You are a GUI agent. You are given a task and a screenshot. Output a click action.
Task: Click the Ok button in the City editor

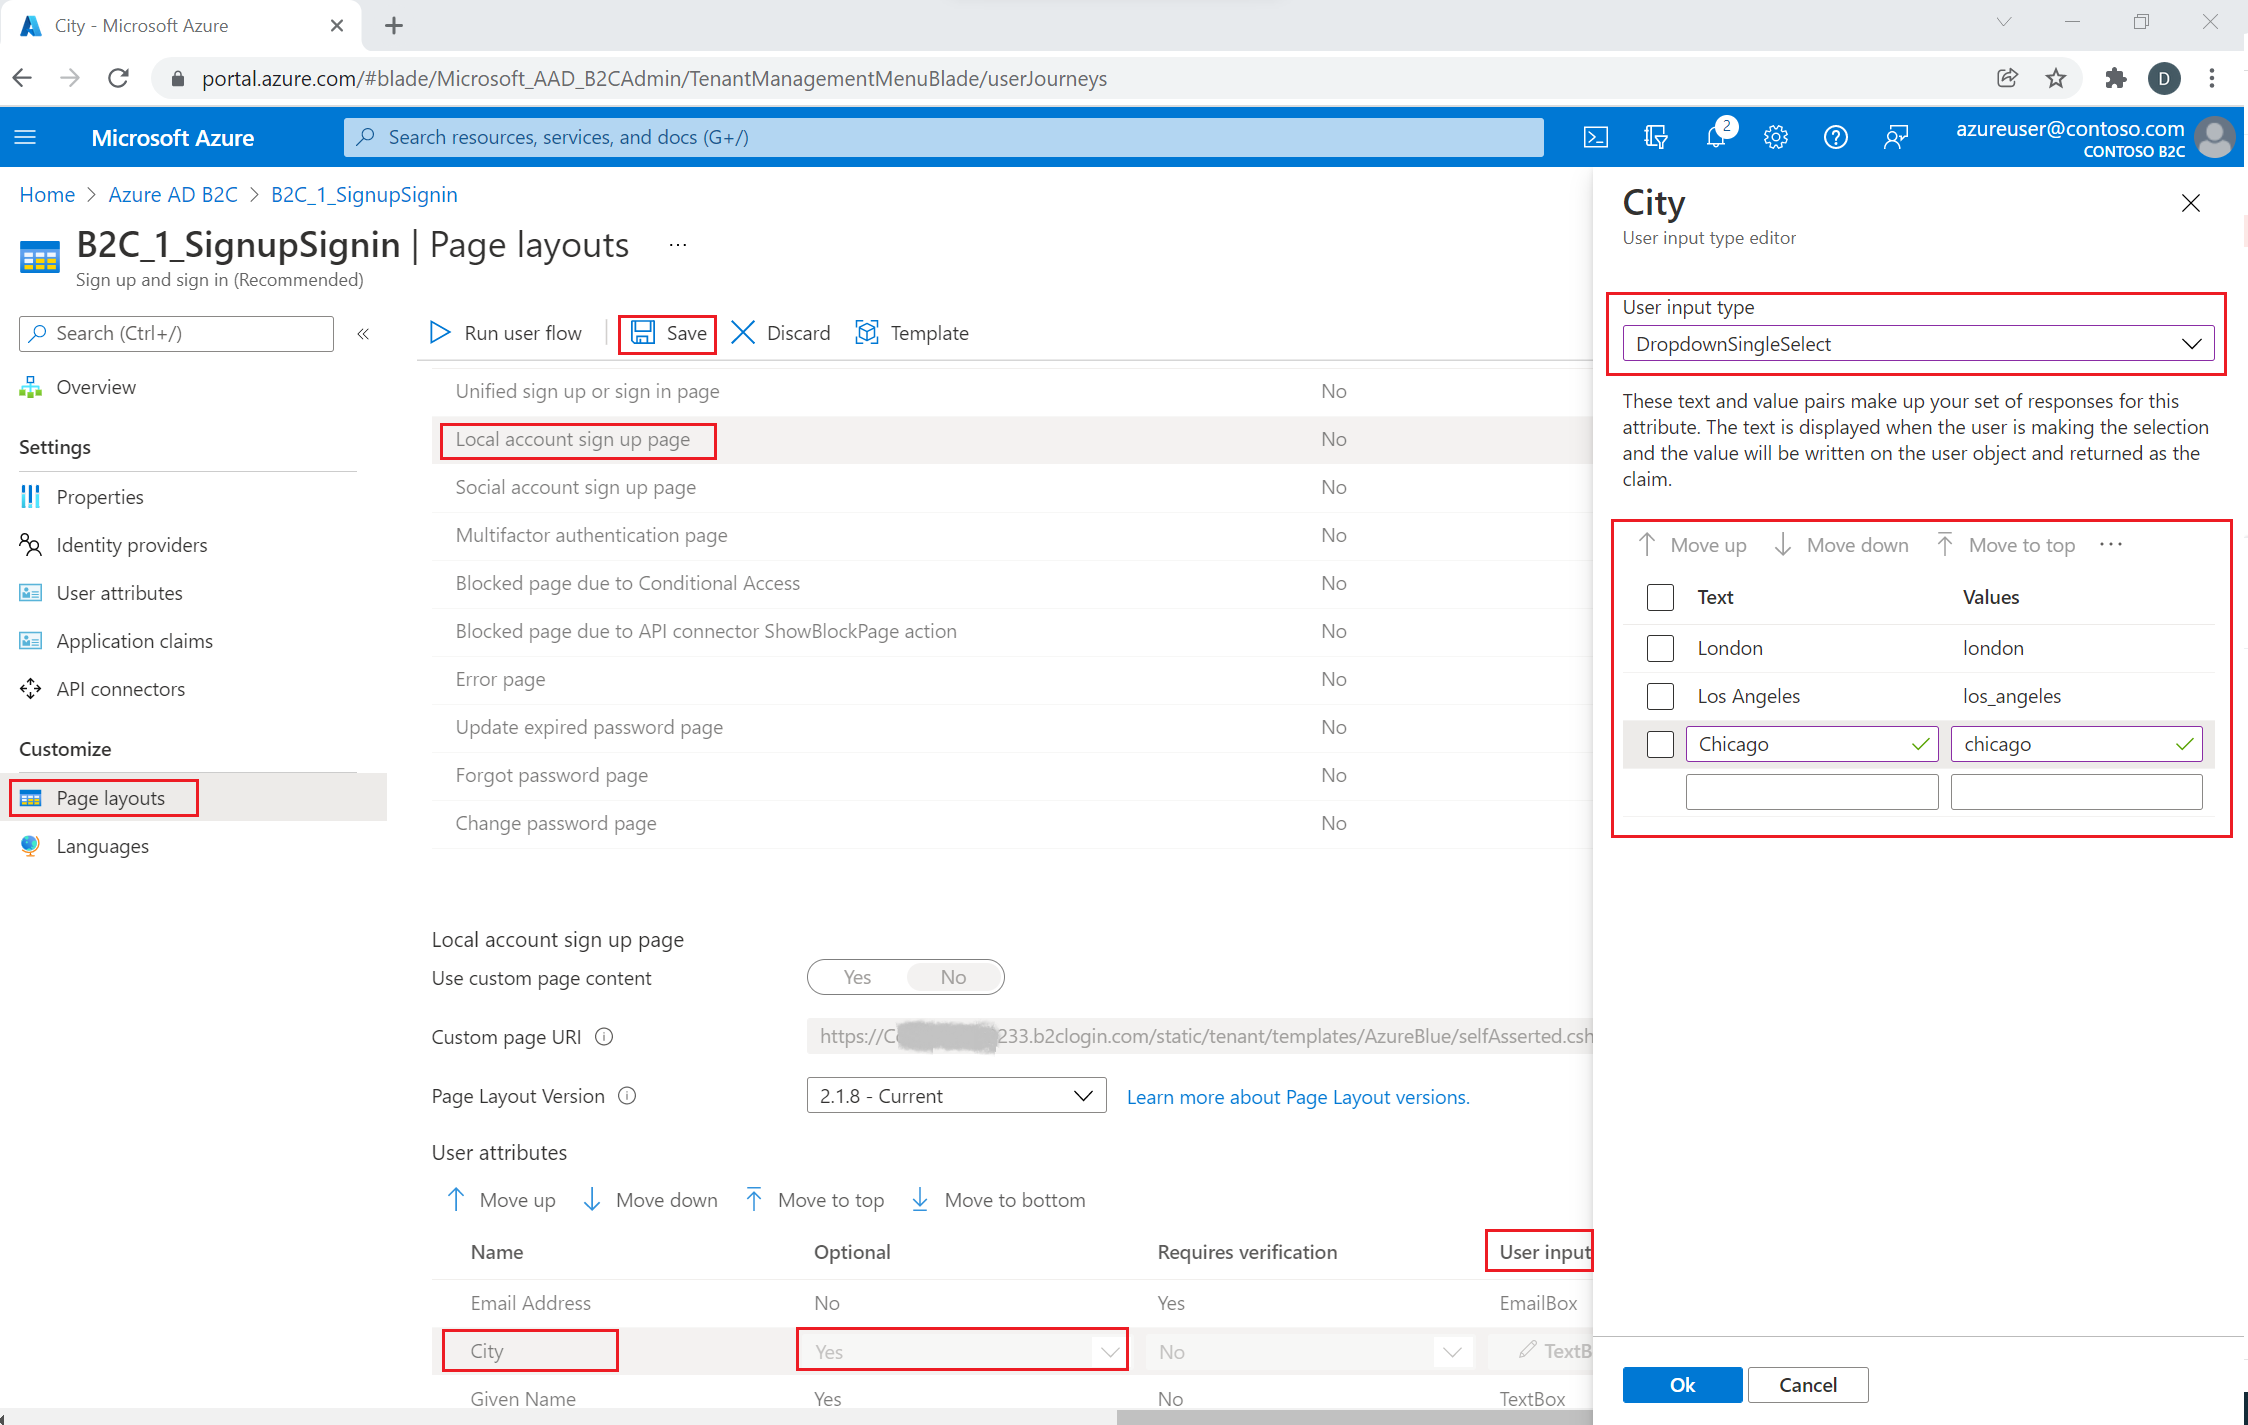(x=1681, y=1384)
